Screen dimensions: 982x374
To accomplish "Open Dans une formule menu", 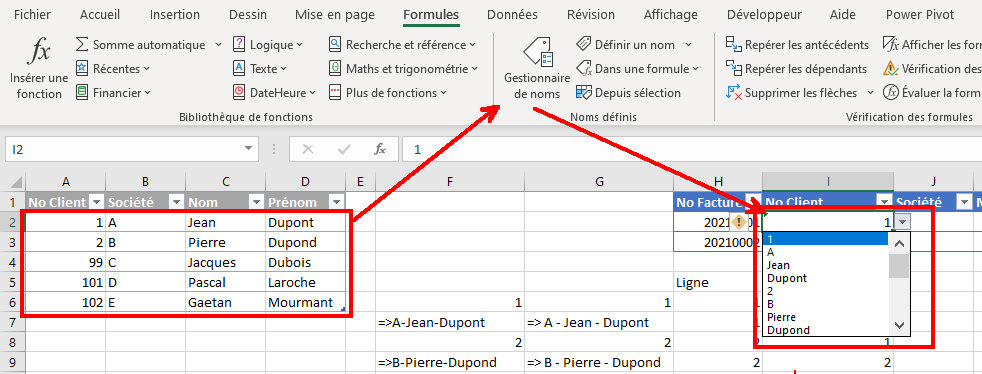I will click(637, 68).
